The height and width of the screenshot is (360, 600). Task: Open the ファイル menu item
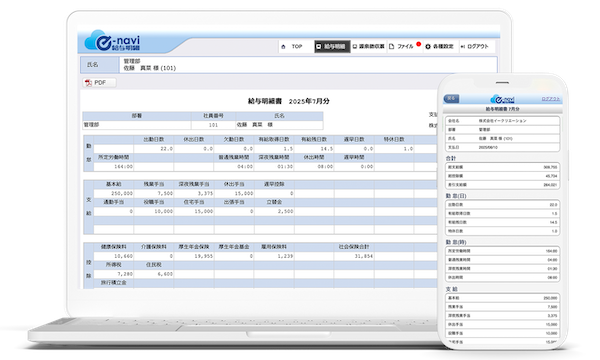pyautogui.click(x=401, y=47)
